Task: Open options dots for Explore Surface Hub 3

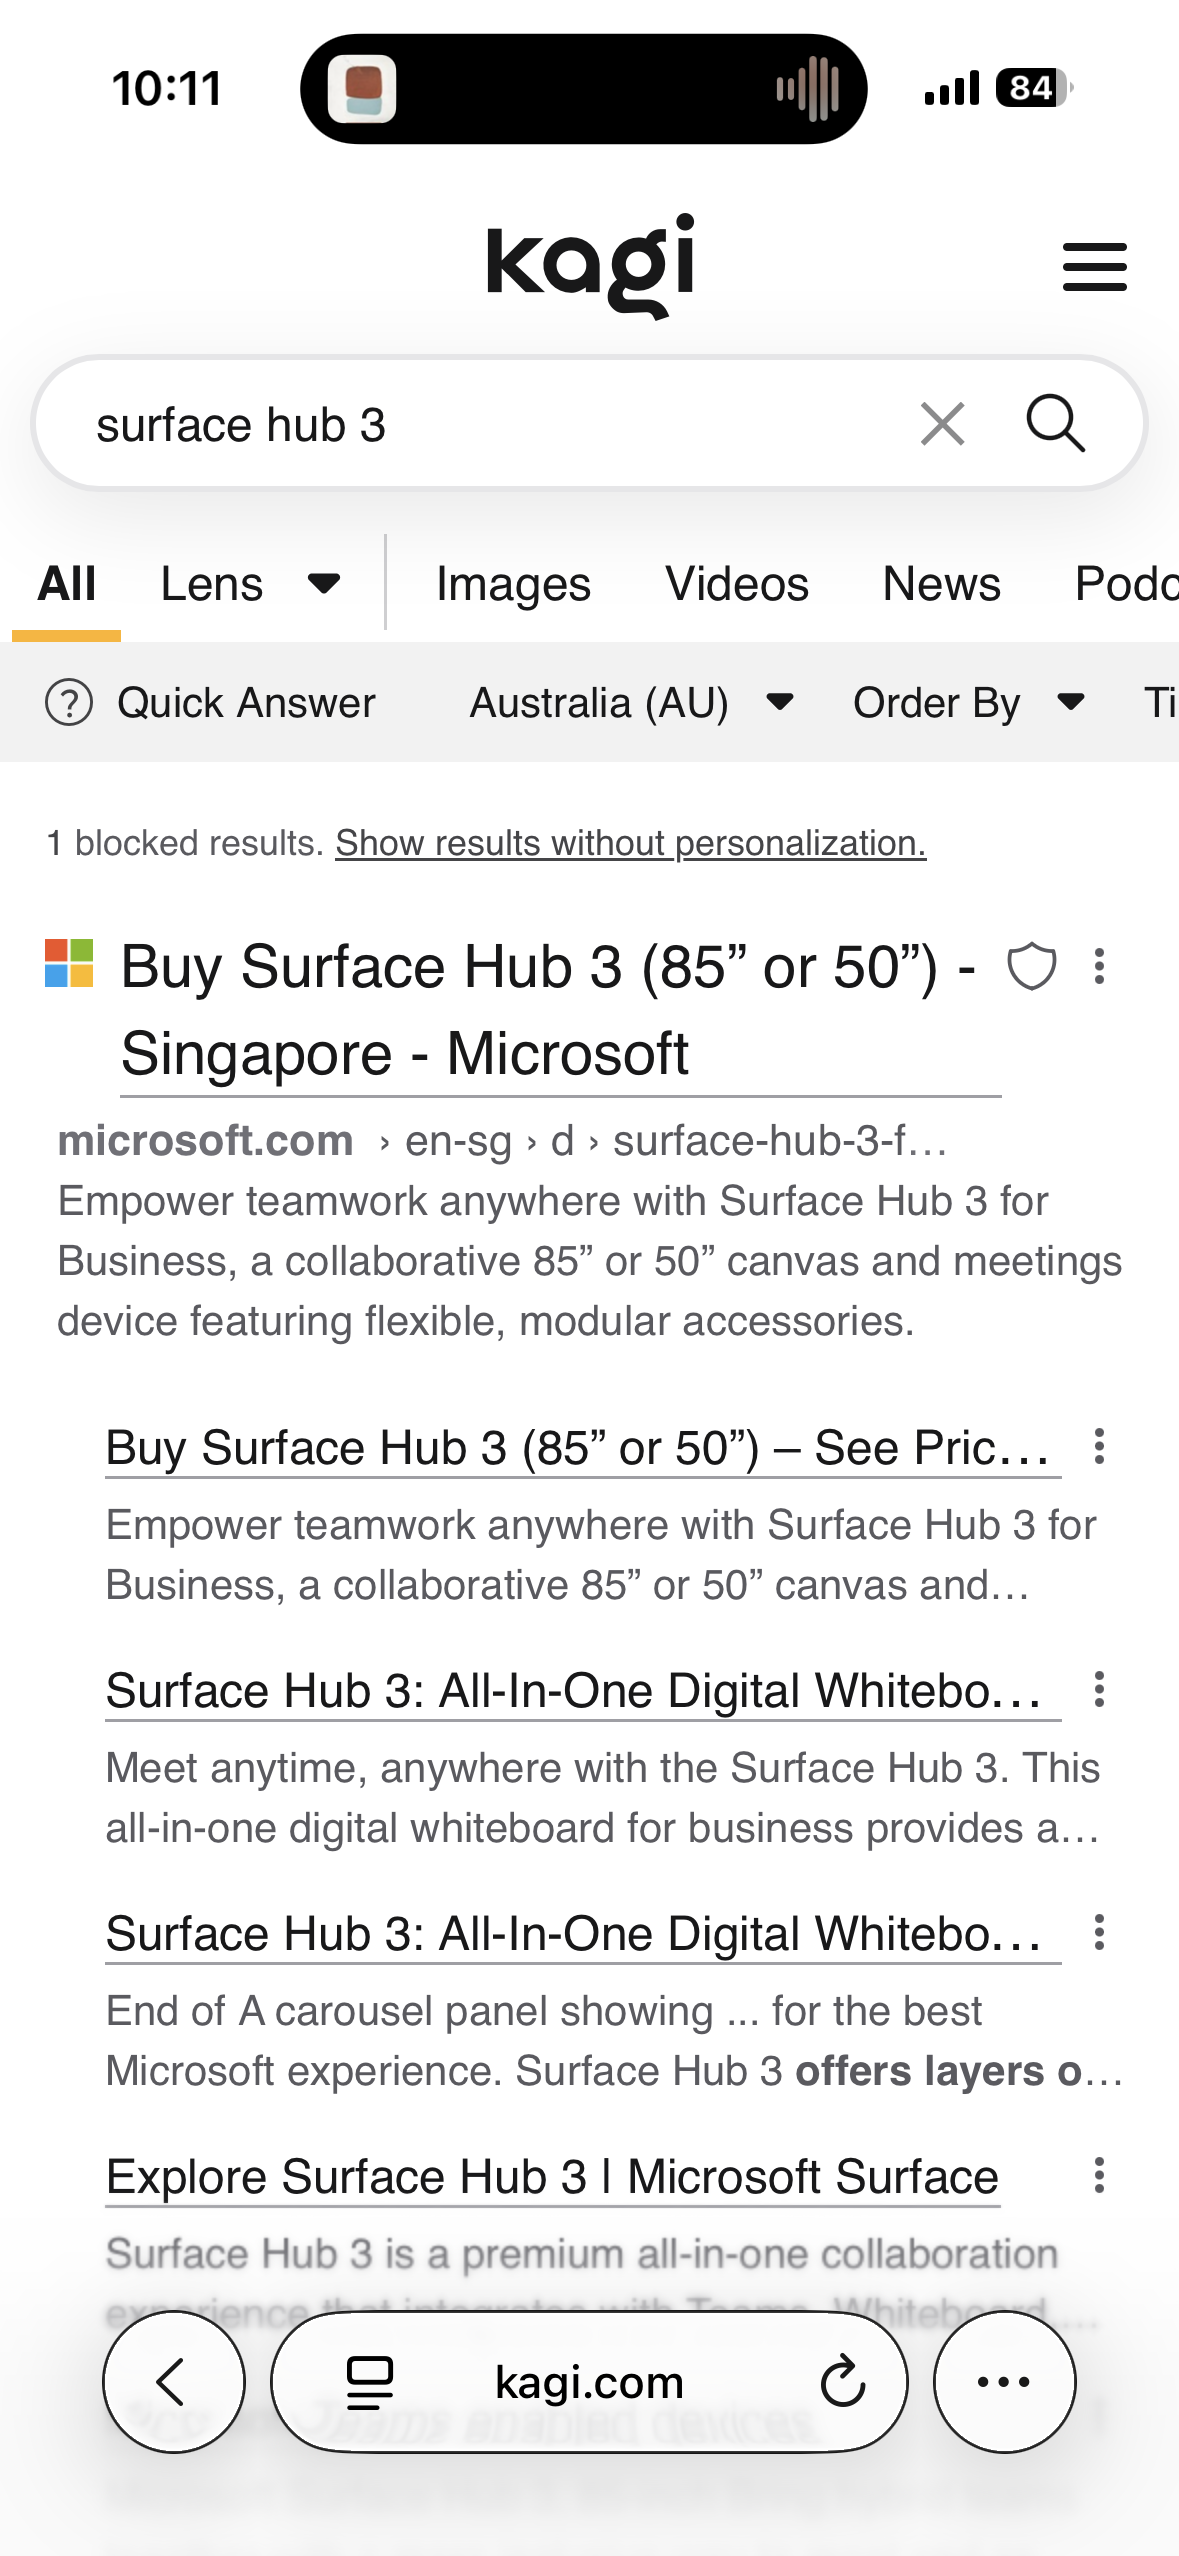Action: [1099, 2176]
